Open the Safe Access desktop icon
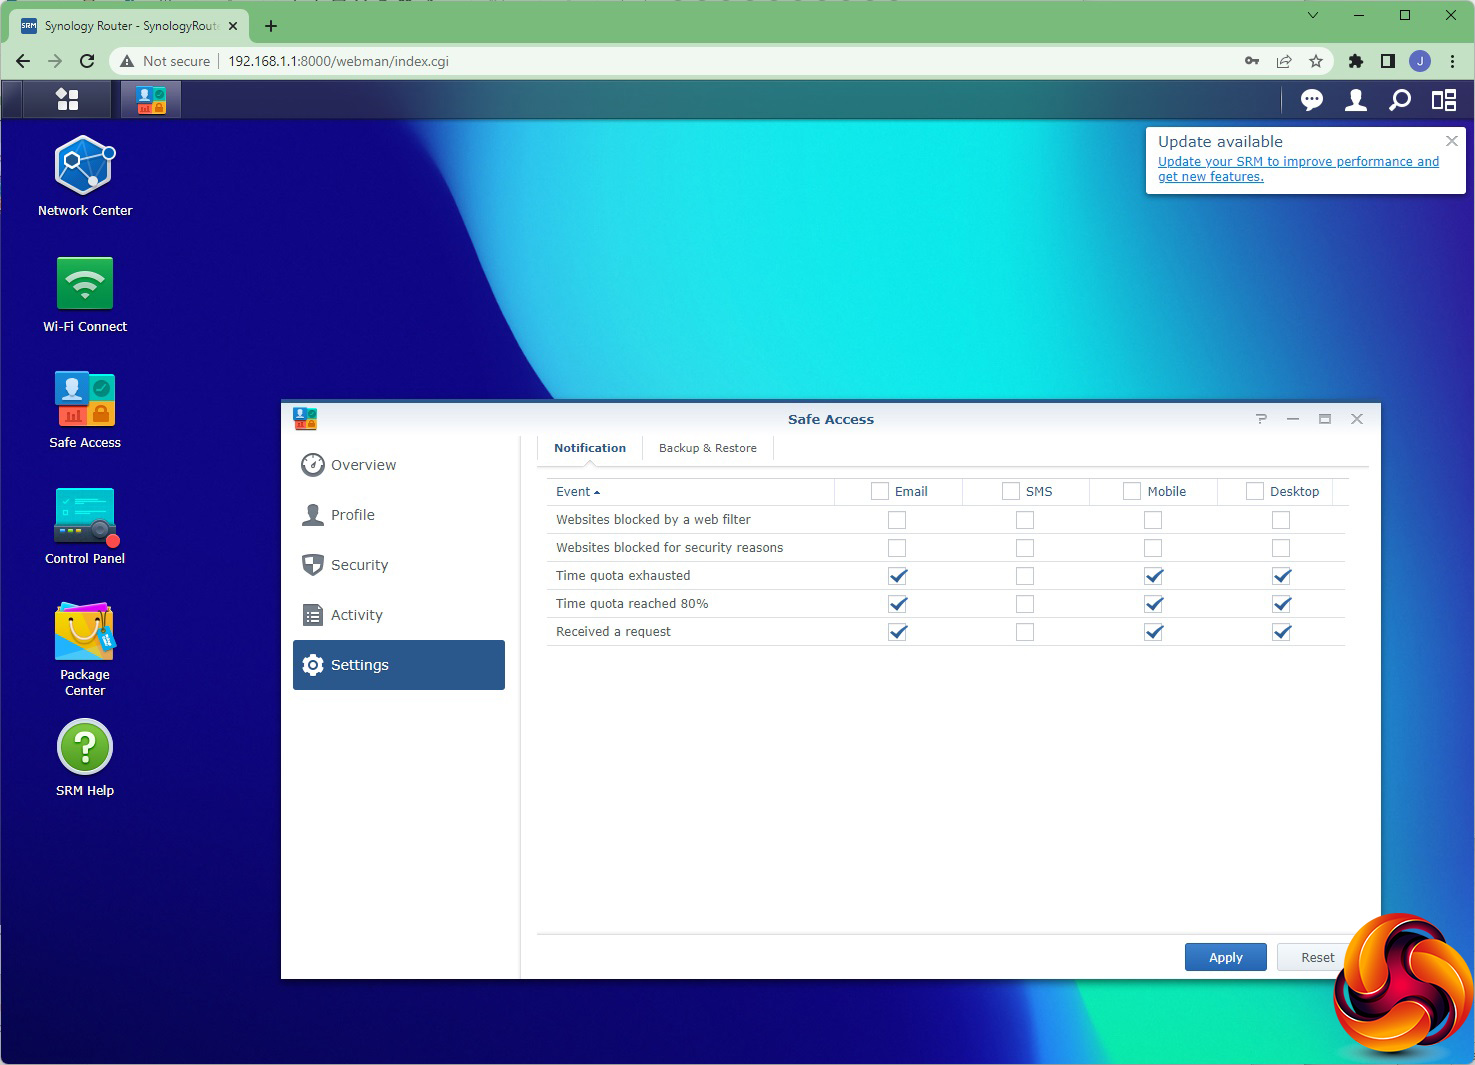Screen dimensions: 1475x1065 pos(85,410)
